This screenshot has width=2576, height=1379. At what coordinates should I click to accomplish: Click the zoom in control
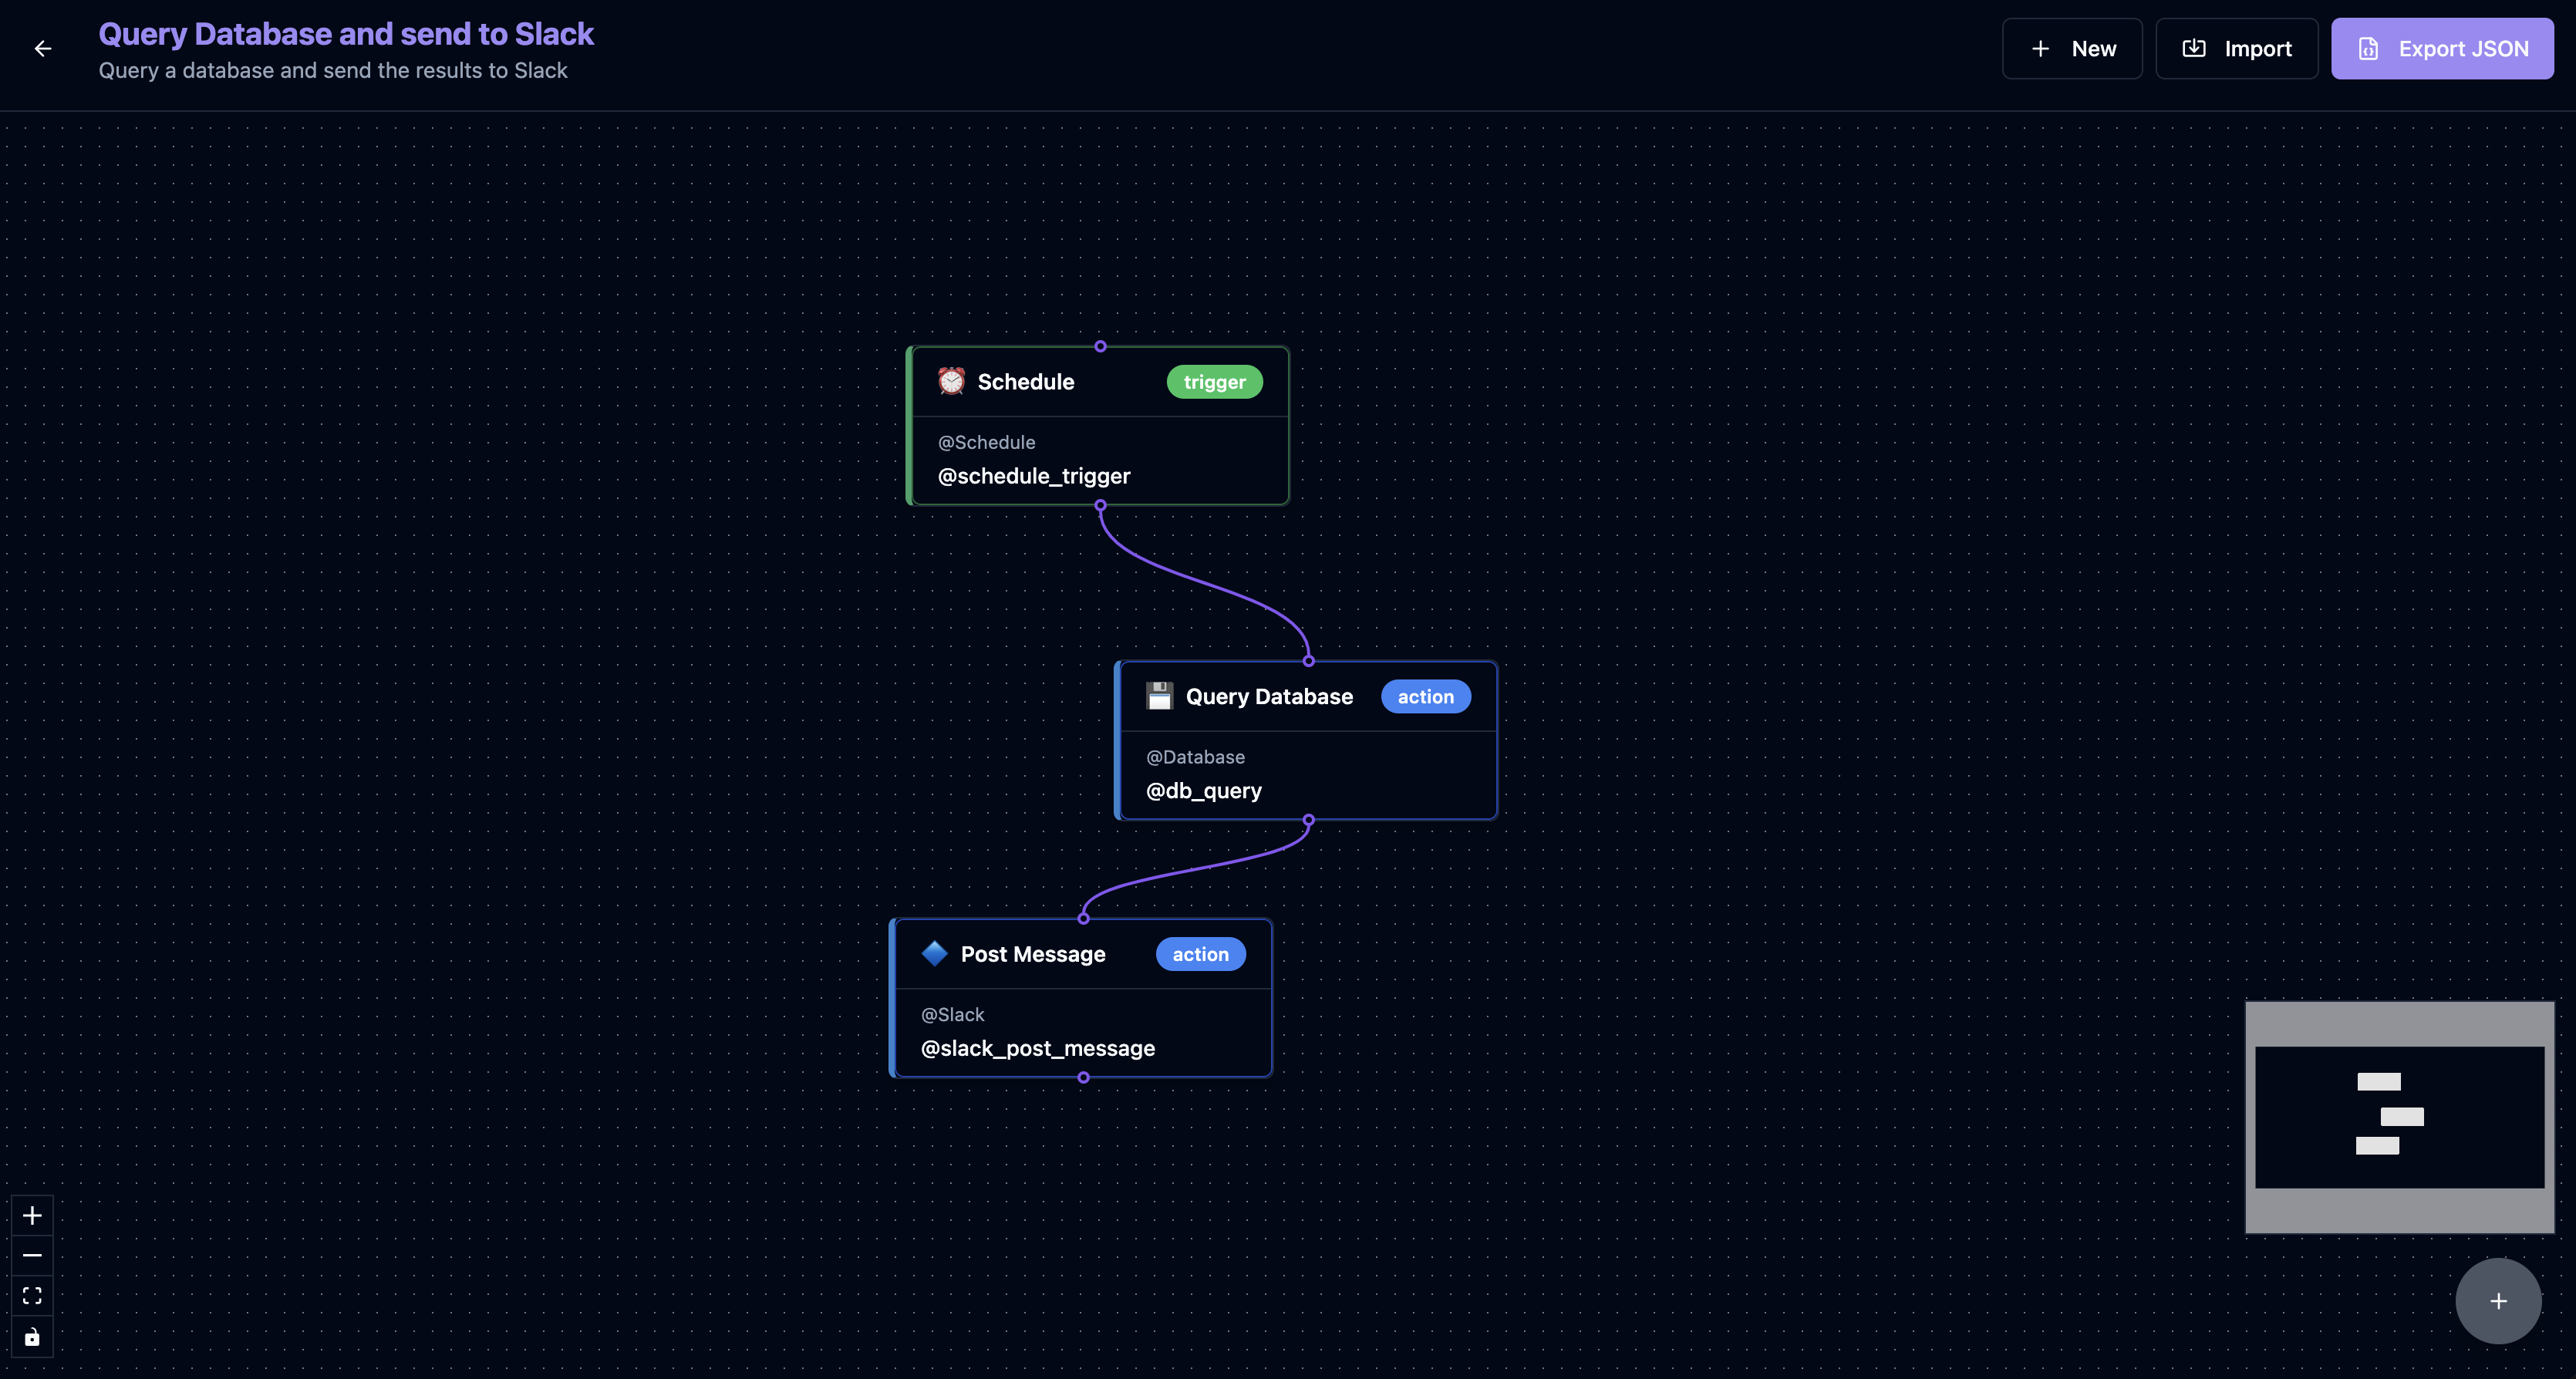[x=32, y=1215]
